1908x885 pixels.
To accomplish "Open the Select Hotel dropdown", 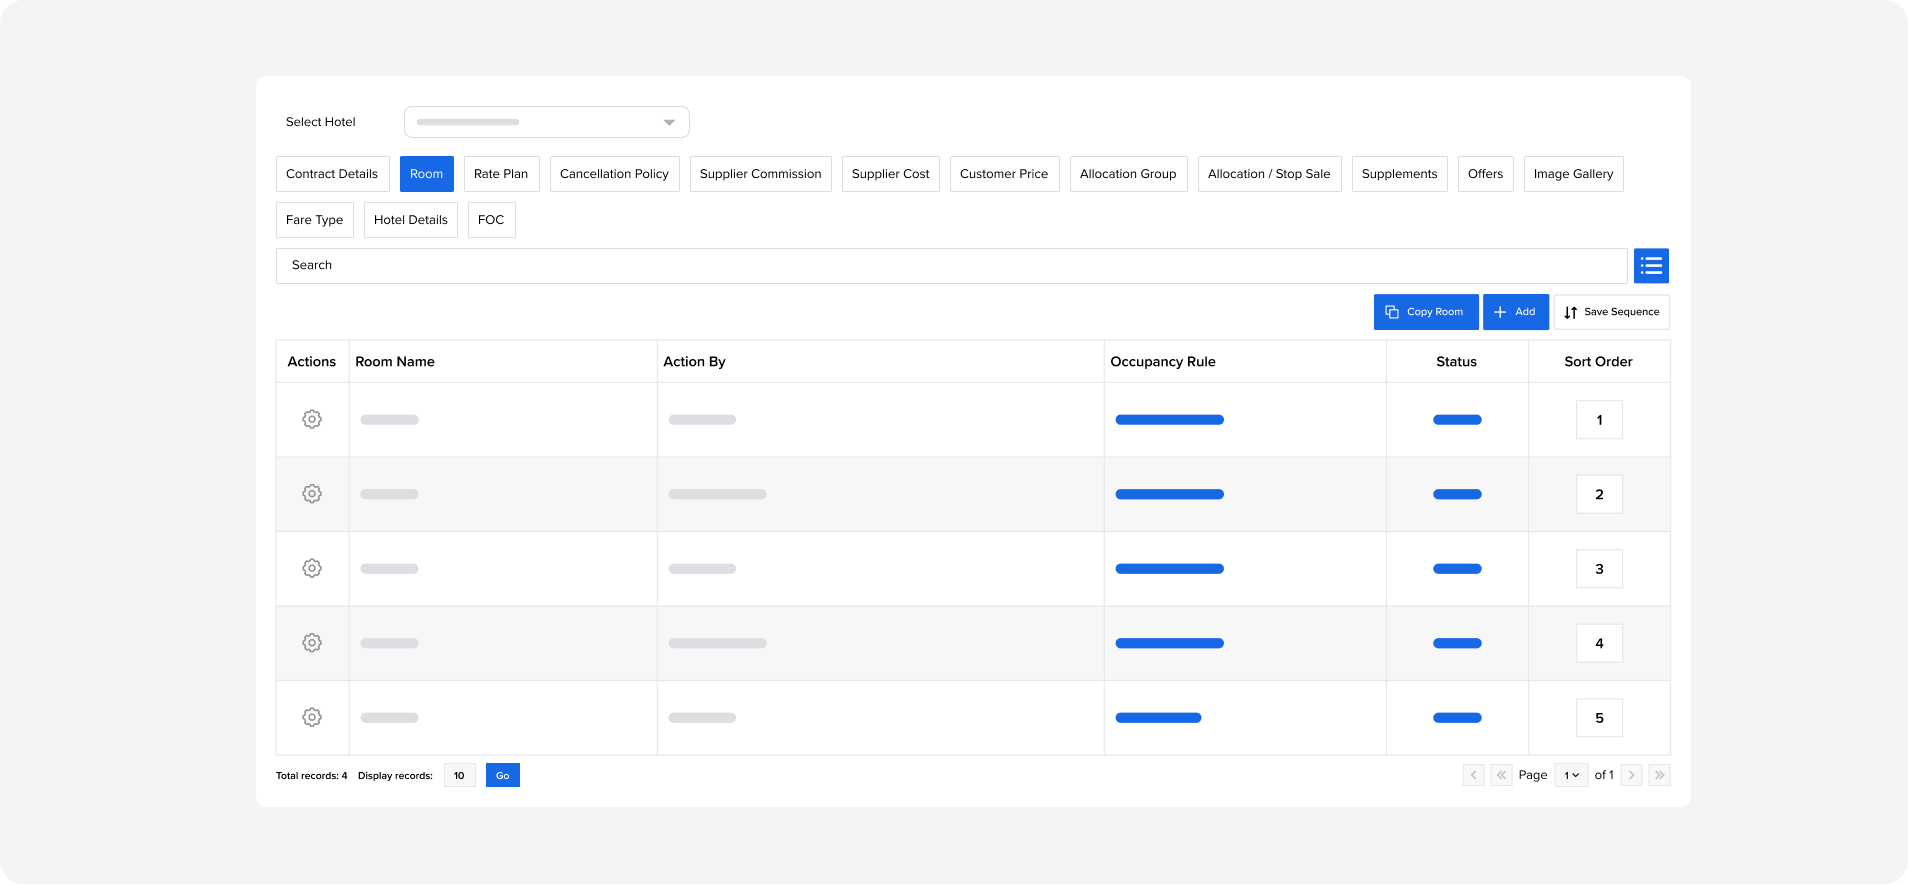I will tap(547, 122).
